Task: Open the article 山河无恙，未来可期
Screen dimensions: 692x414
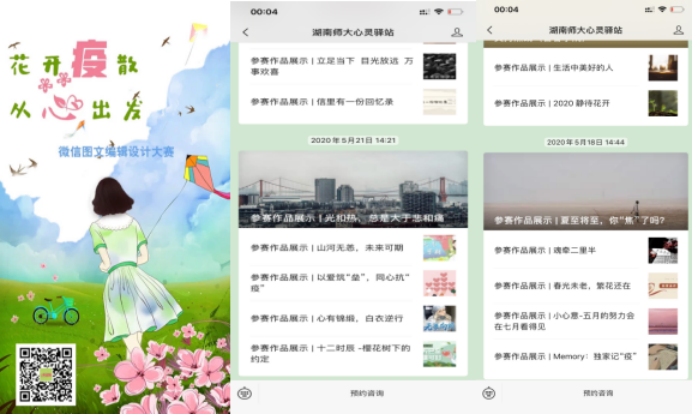Action: pos(328,247)
